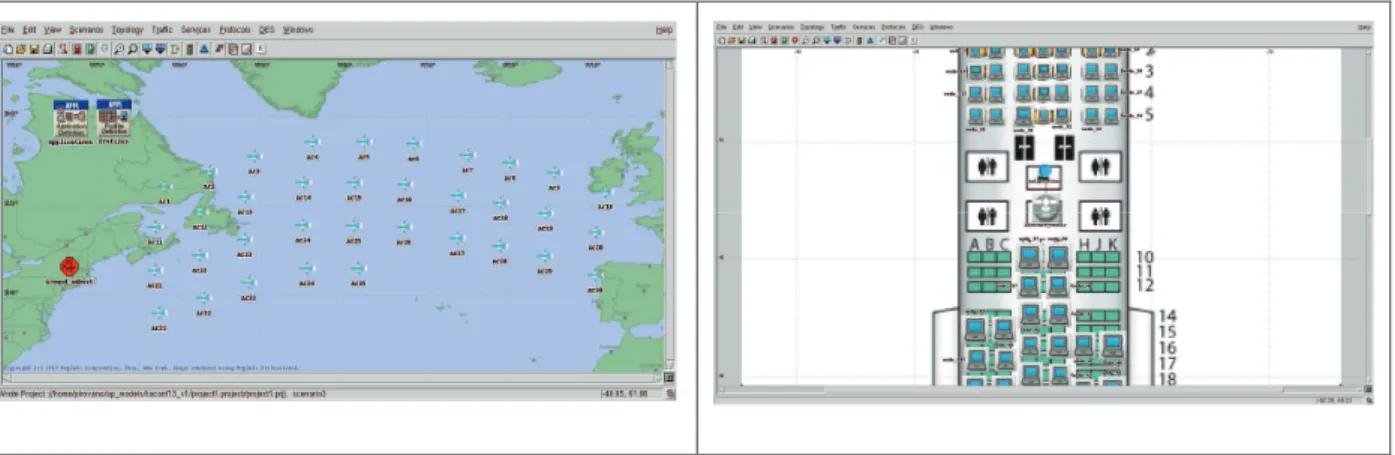Select aircraft node AC7 on the map
The image size is (1395, 455).
pyautogui.click(x=468, y=157)
